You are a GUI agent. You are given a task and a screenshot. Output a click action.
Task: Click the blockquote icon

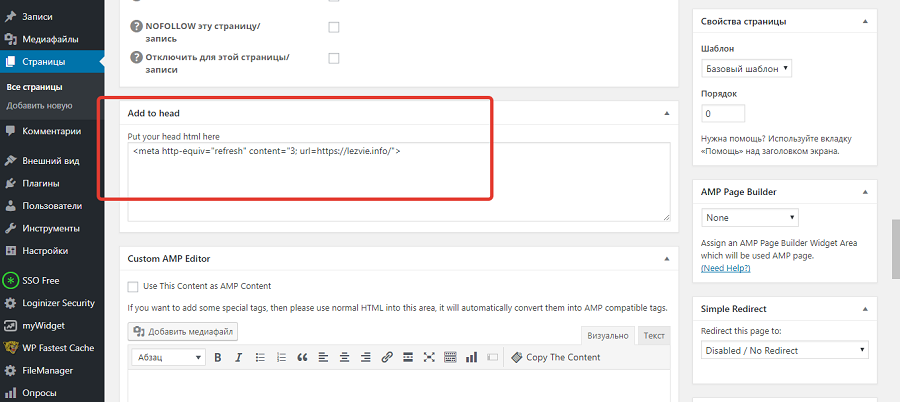pyautogui.click(x=302, y=358)
